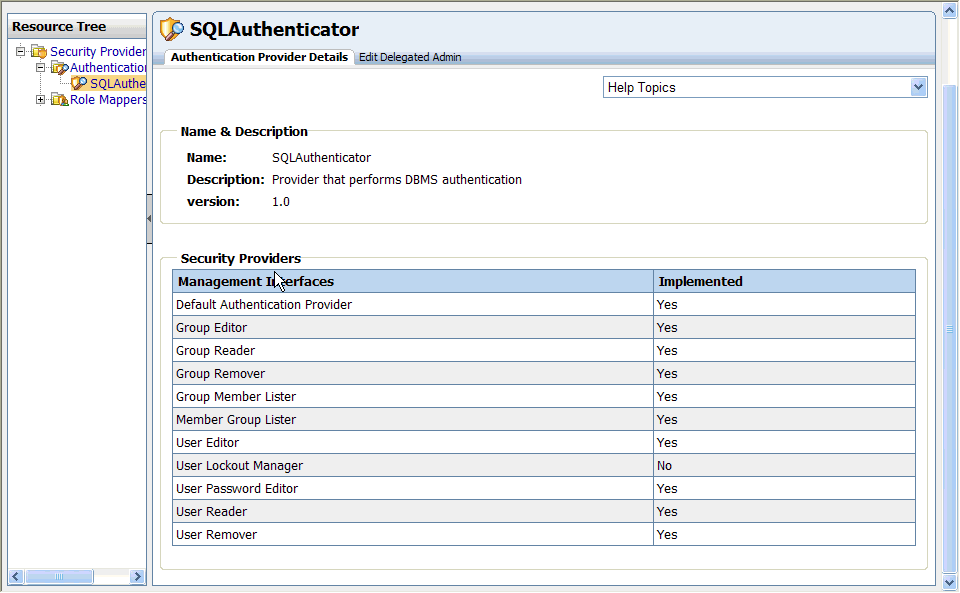The image size is (960, 593).
Task: Open the Help Topics dropdown
Action: 918,87
